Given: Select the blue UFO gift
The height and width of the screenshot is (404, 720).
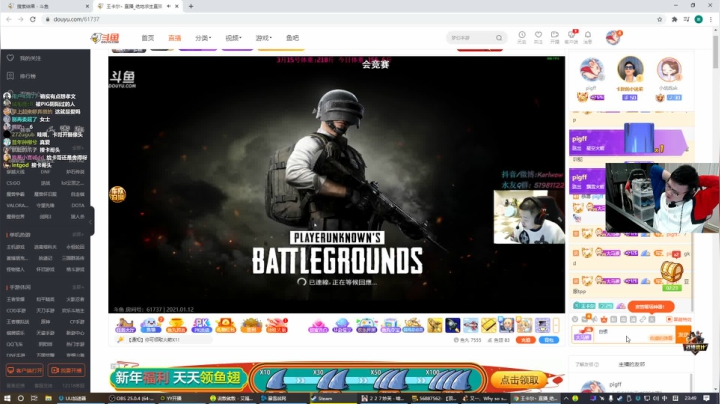Looking at the screenshot, I should (342, 325).
